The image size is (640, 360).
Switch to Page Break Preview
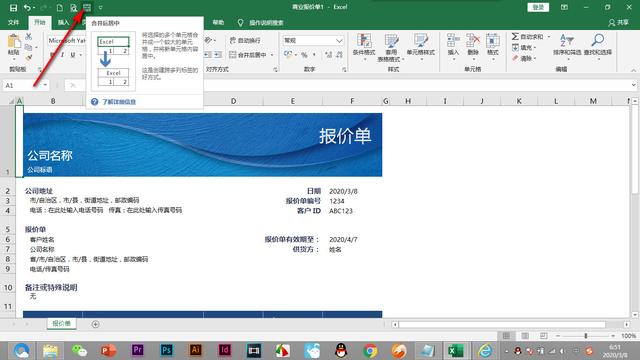pyautogui.click(x=544, y=336)
